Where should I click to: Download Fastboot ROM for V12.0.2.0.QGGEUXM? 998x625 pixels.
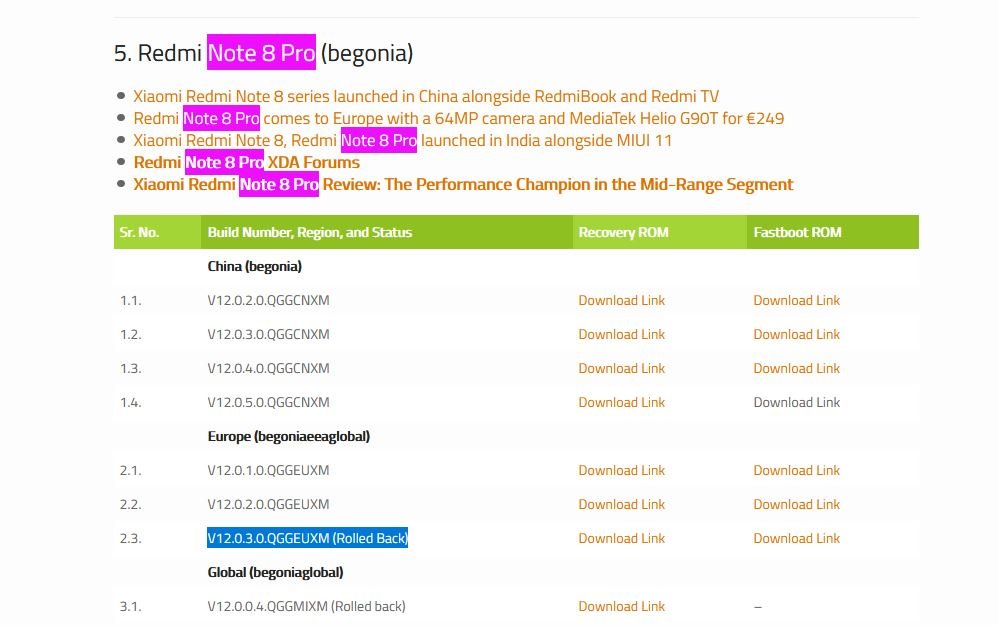click(x=796, y=504)
